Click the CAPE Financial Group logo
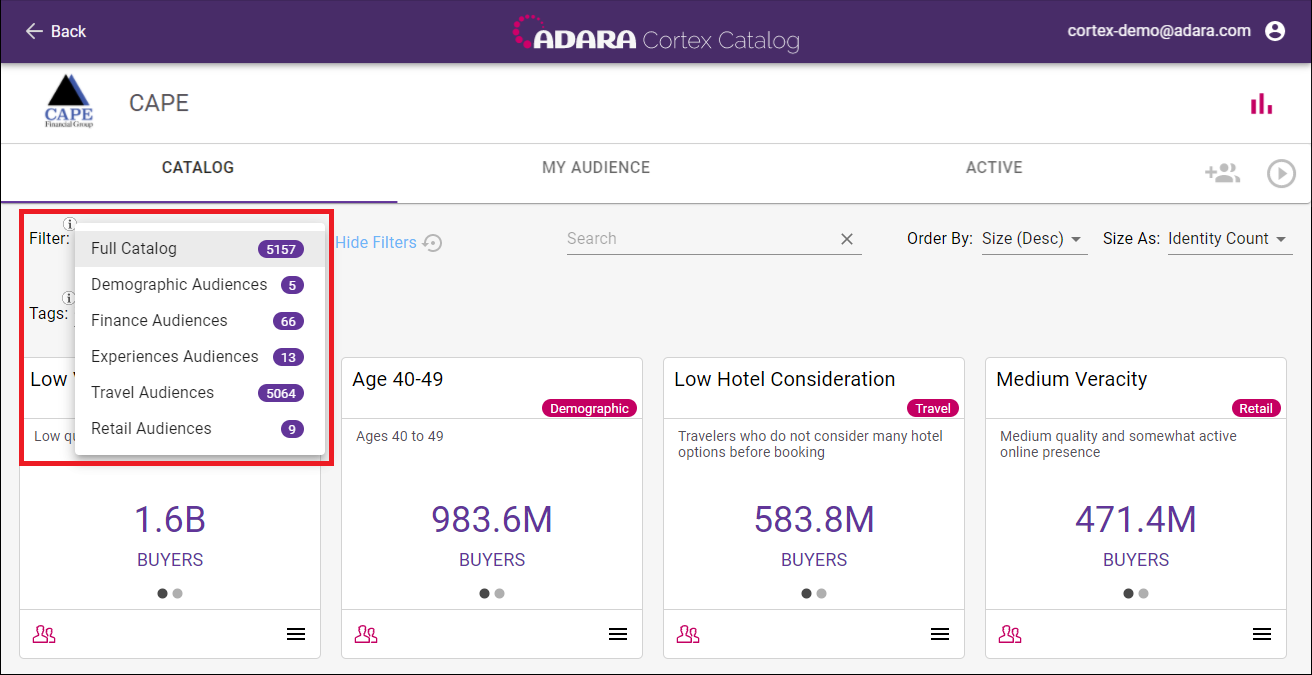Screen dimensions: 1312x675 click(69, 102)
